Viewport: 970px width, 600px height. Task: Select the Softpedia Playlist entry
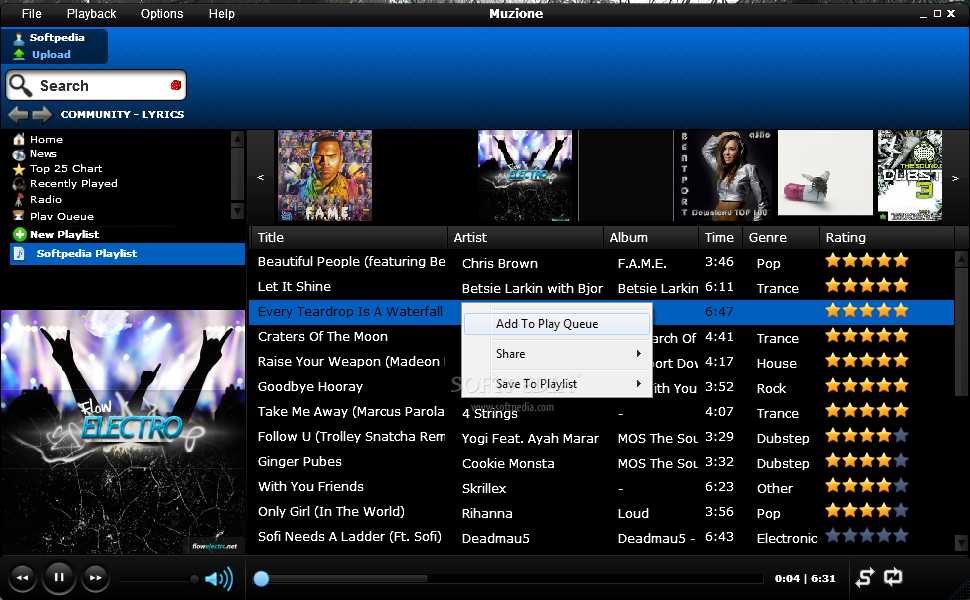coord(127,254)
